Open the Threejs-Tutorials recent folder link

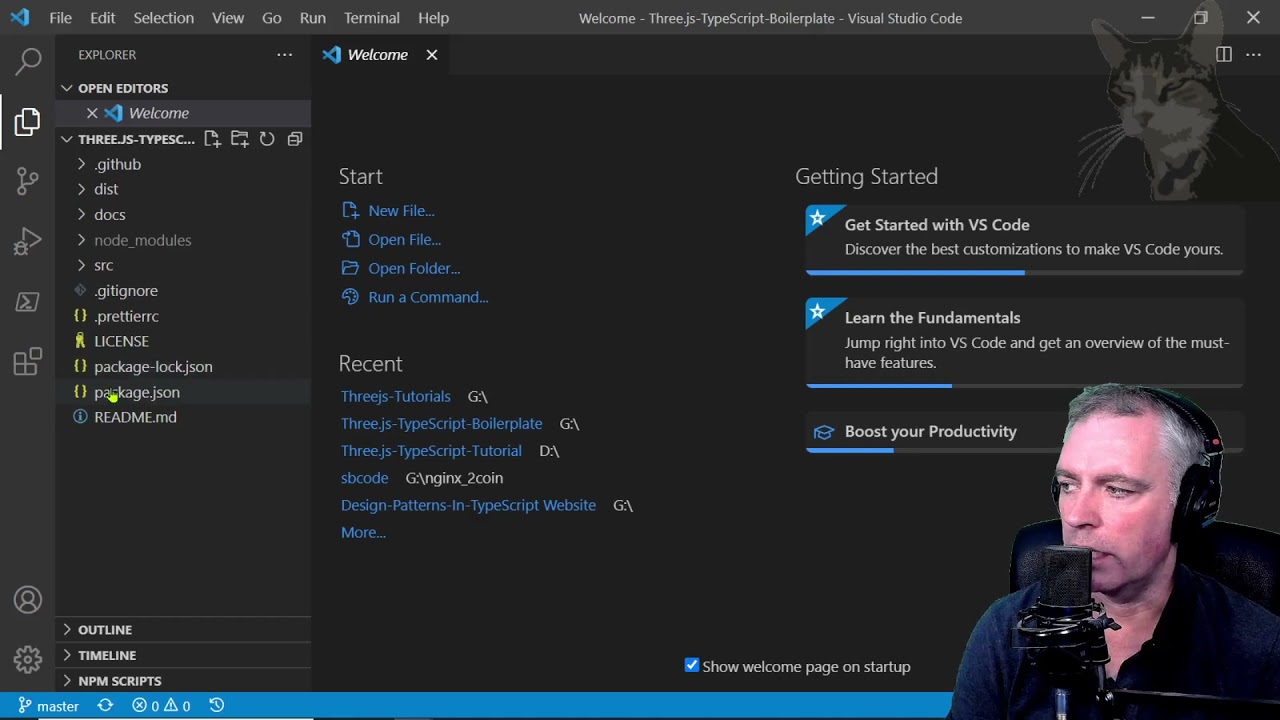395,396
